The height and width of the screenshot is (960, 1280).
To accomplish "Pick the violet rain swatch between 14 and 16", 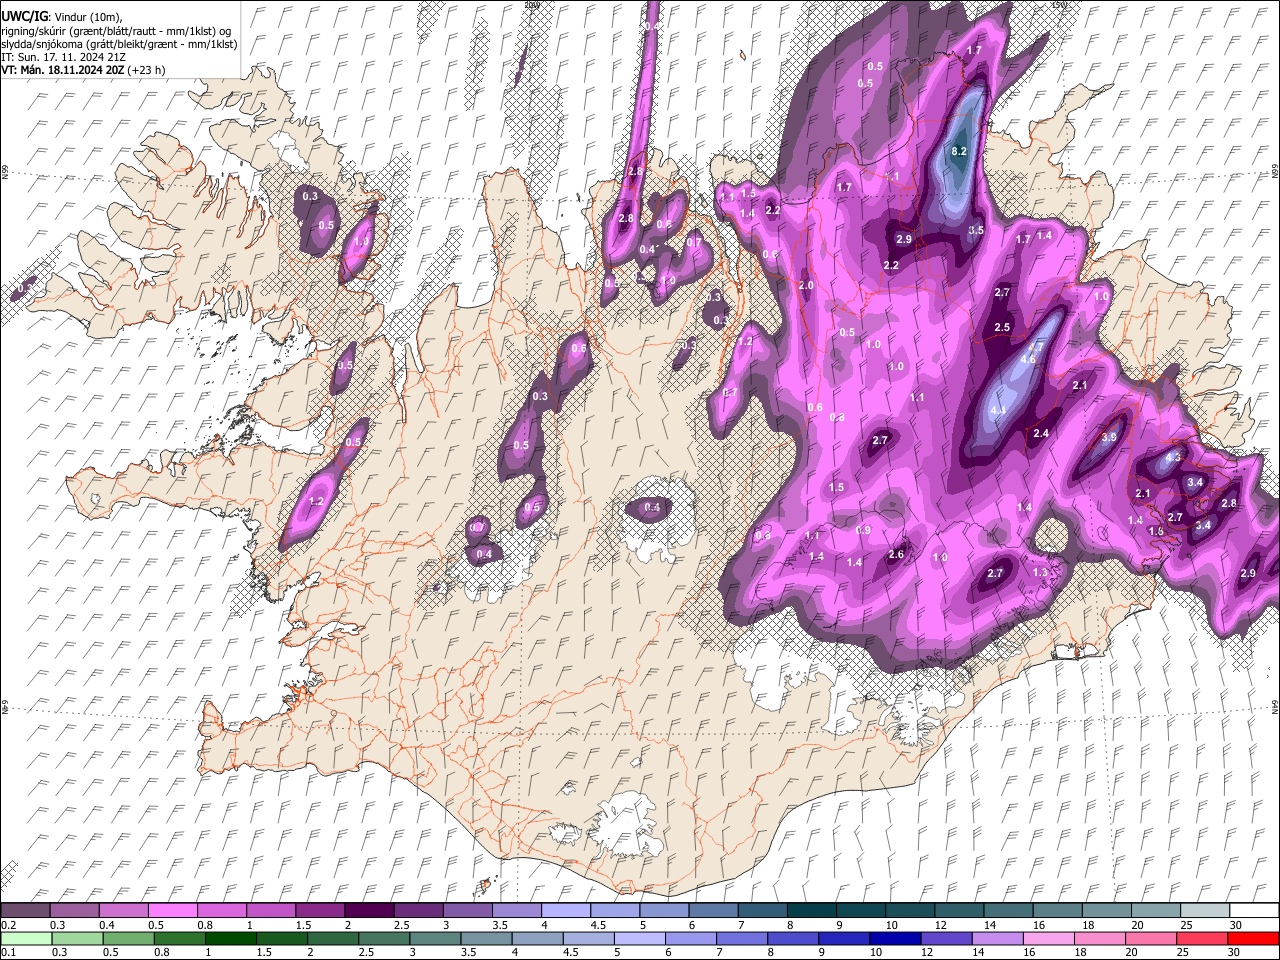I will pos(997,938).
